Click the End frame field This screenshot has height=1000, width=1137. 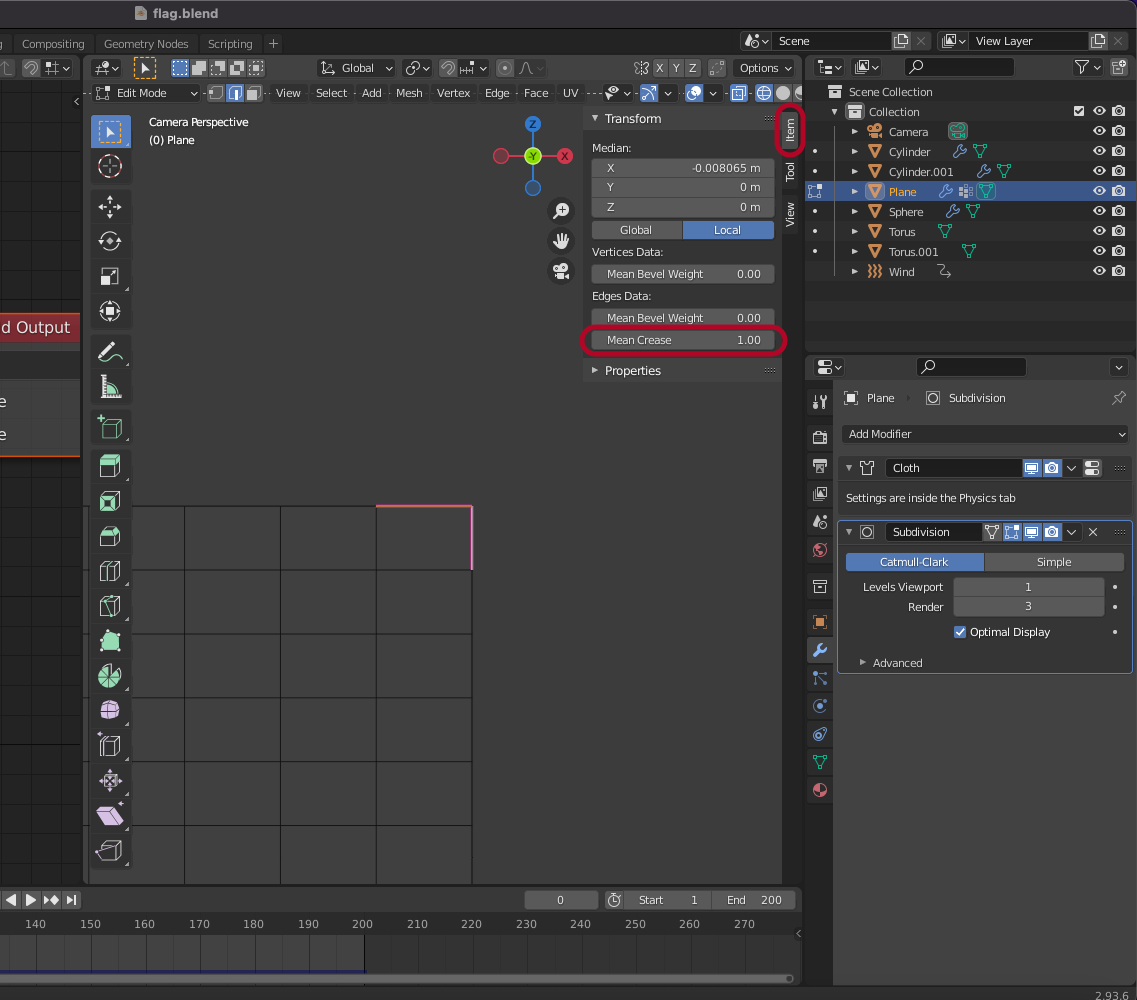pos(754,900)
